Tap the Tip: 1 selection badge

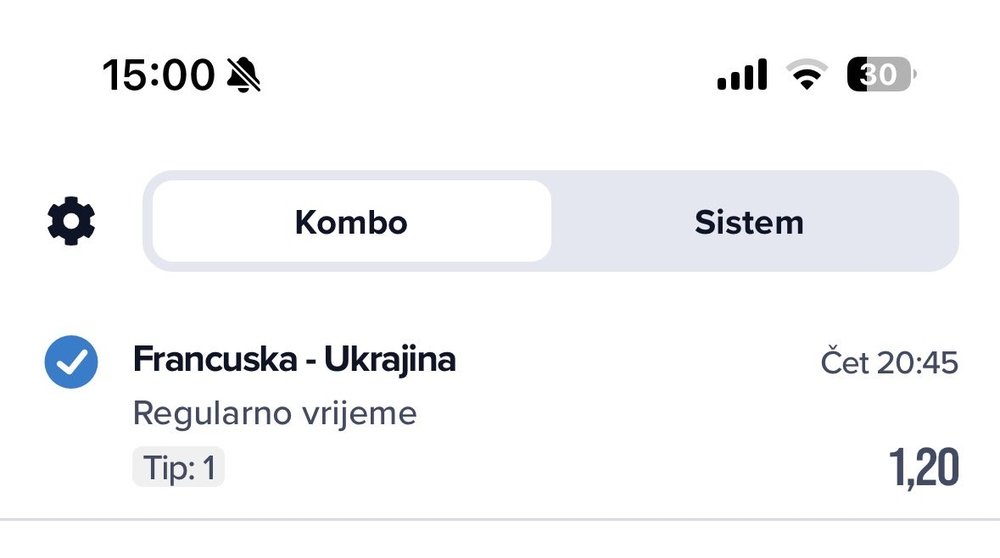tap(179, 467)
